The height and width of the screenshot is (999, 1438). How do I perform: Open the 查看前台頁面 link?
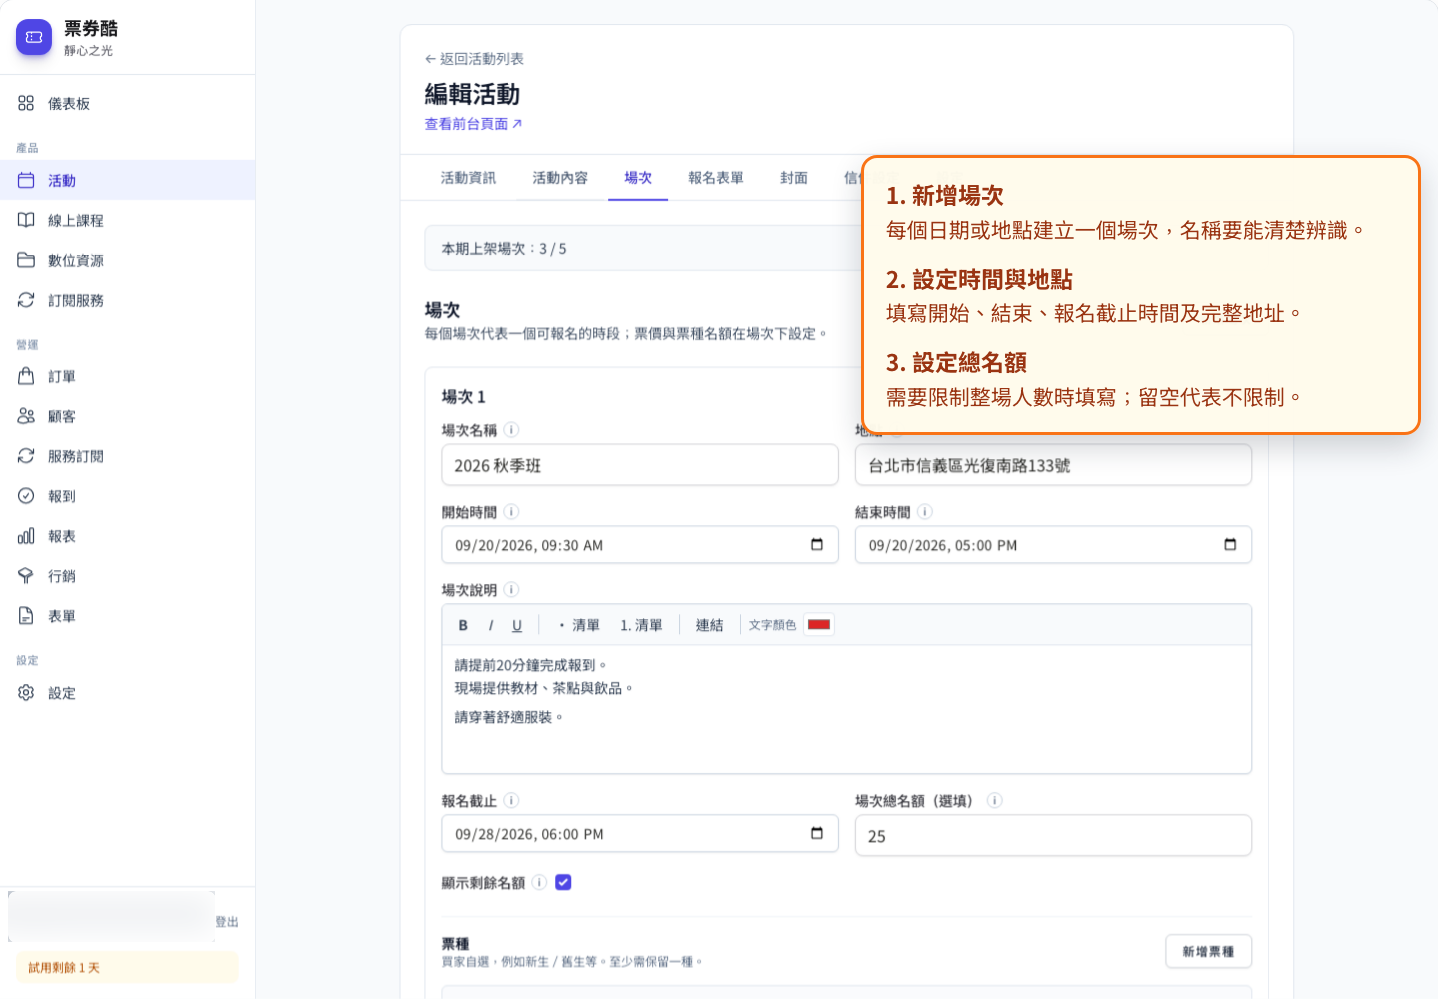coord(473,124)
